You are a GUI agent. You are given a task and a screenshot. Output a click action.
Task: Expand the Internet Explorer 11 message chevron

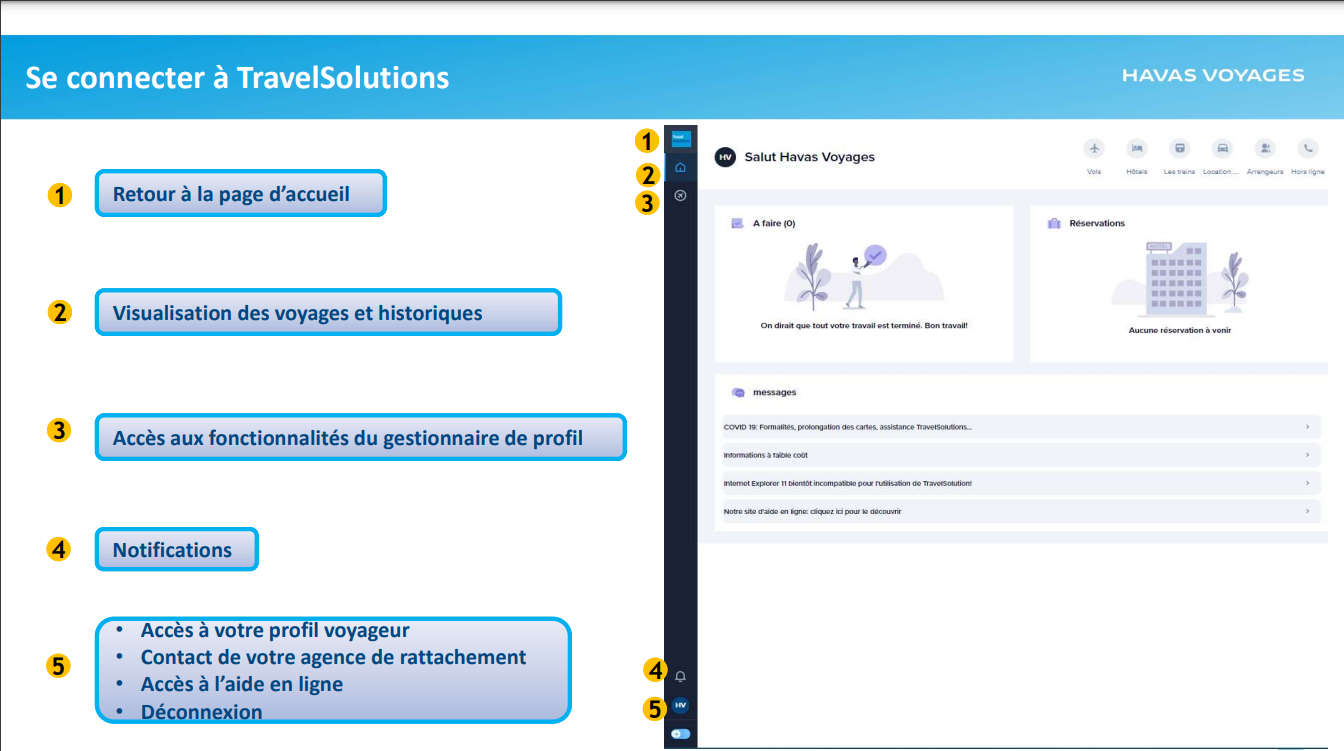tap(1307, 483)
